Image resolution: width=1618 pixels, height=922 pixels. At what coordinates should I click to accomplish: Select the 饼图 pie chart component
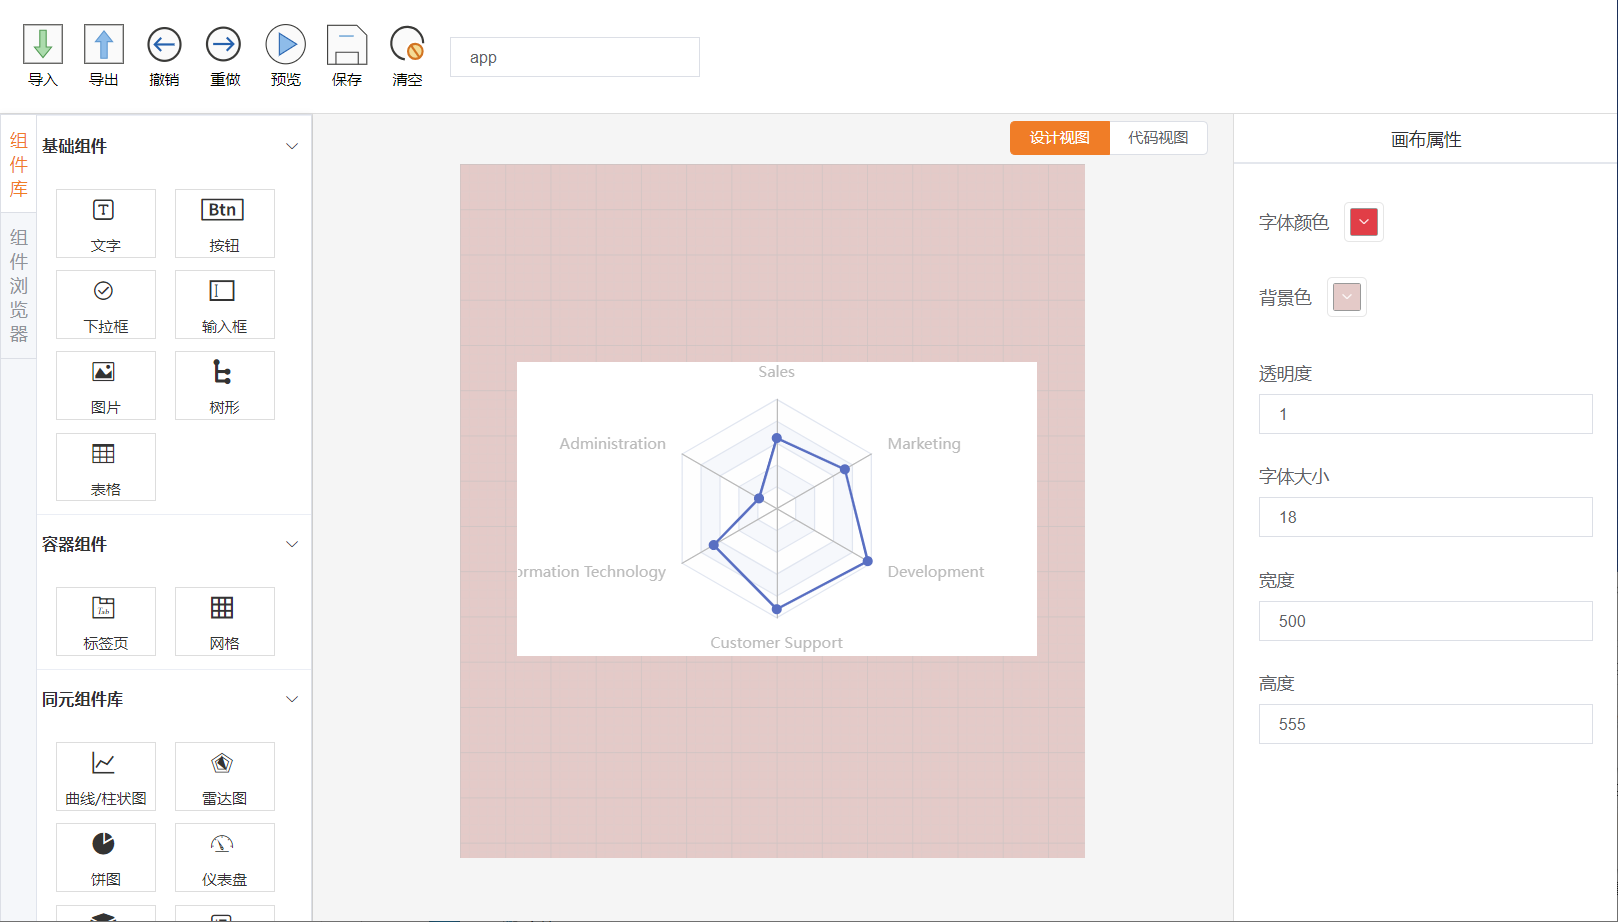(106, 857)
